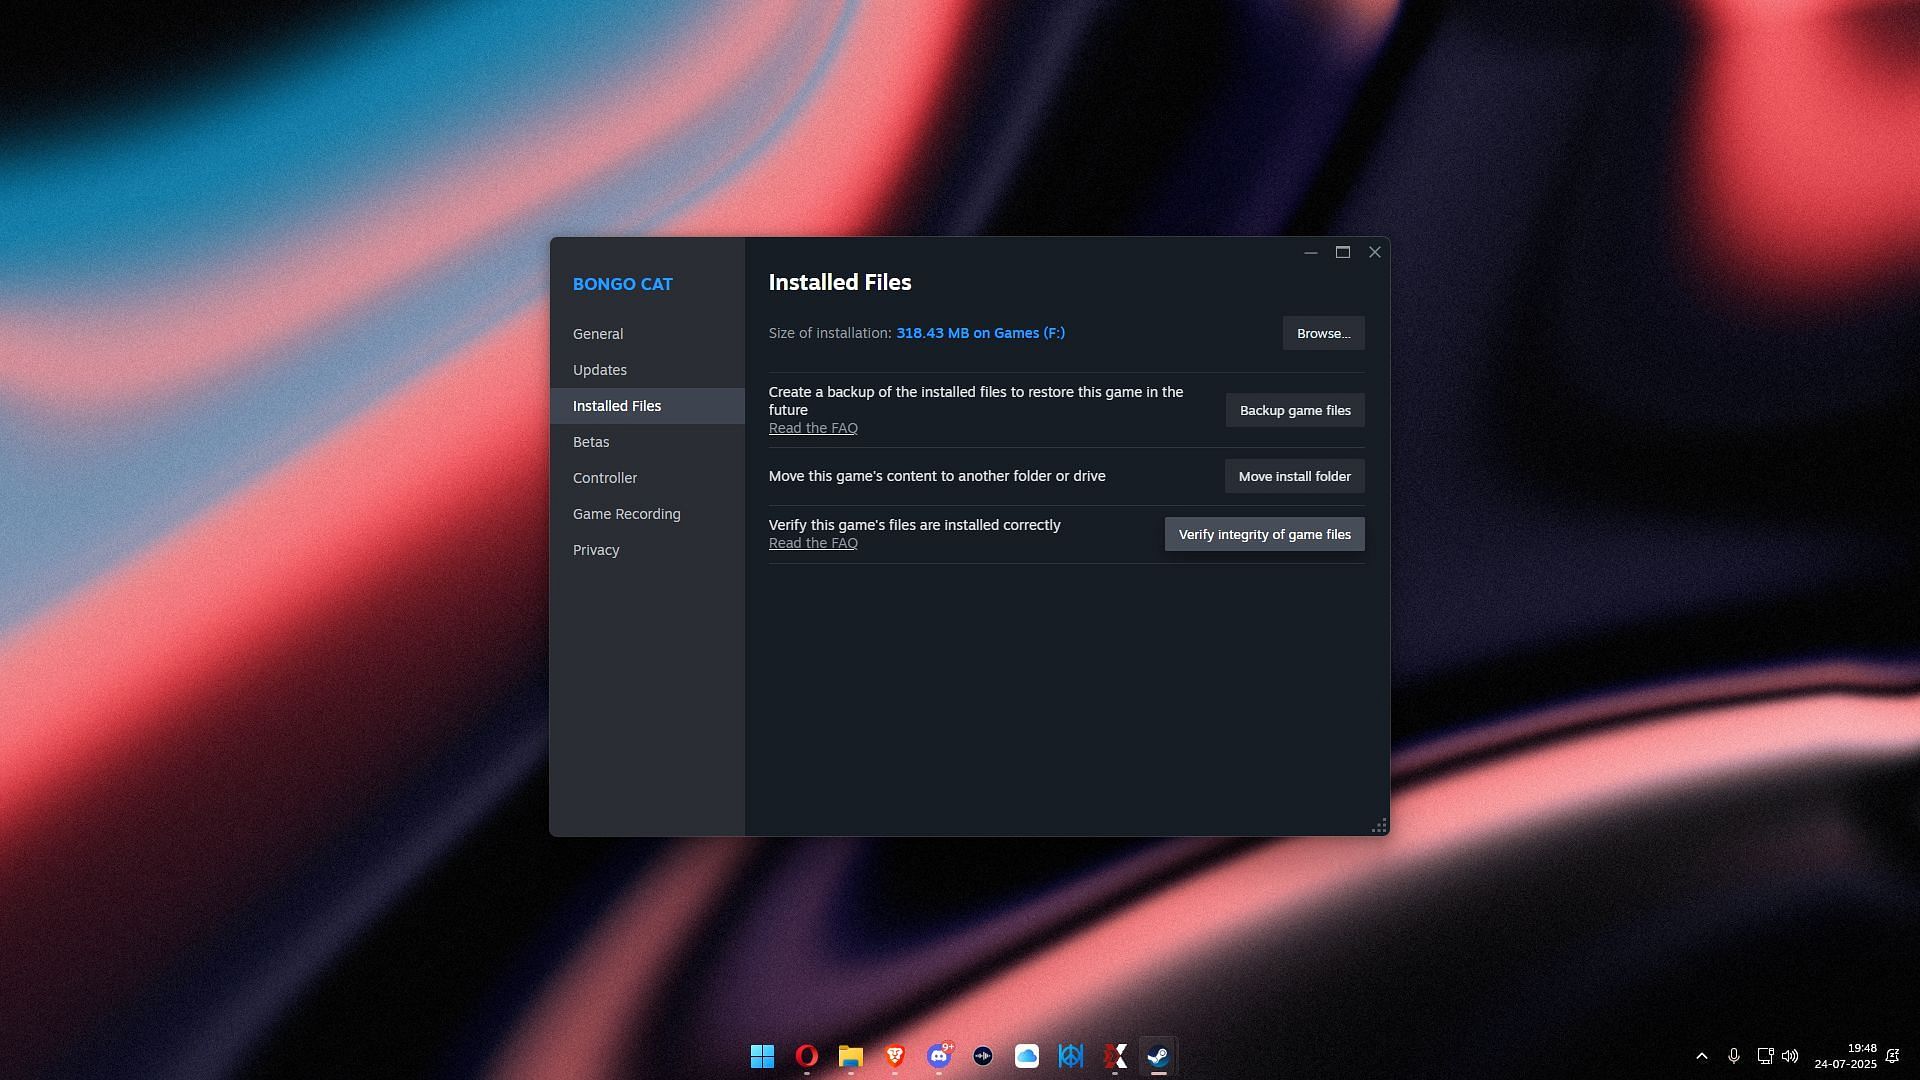This screenshot has width=1920, height=1080.
Task: Launch Opera browser from the taskbar
Action: tap(806, 1056)
